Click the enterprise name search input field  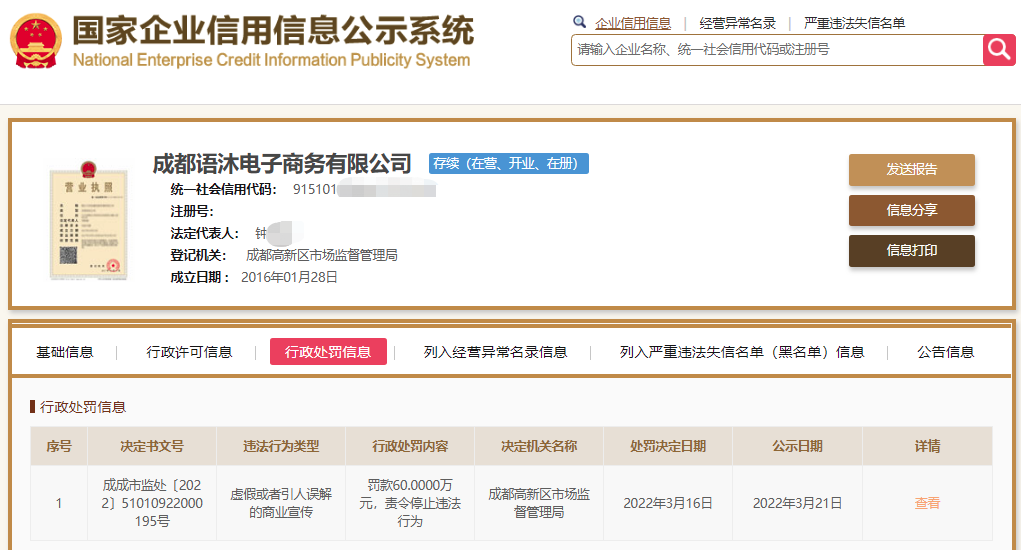775,49
